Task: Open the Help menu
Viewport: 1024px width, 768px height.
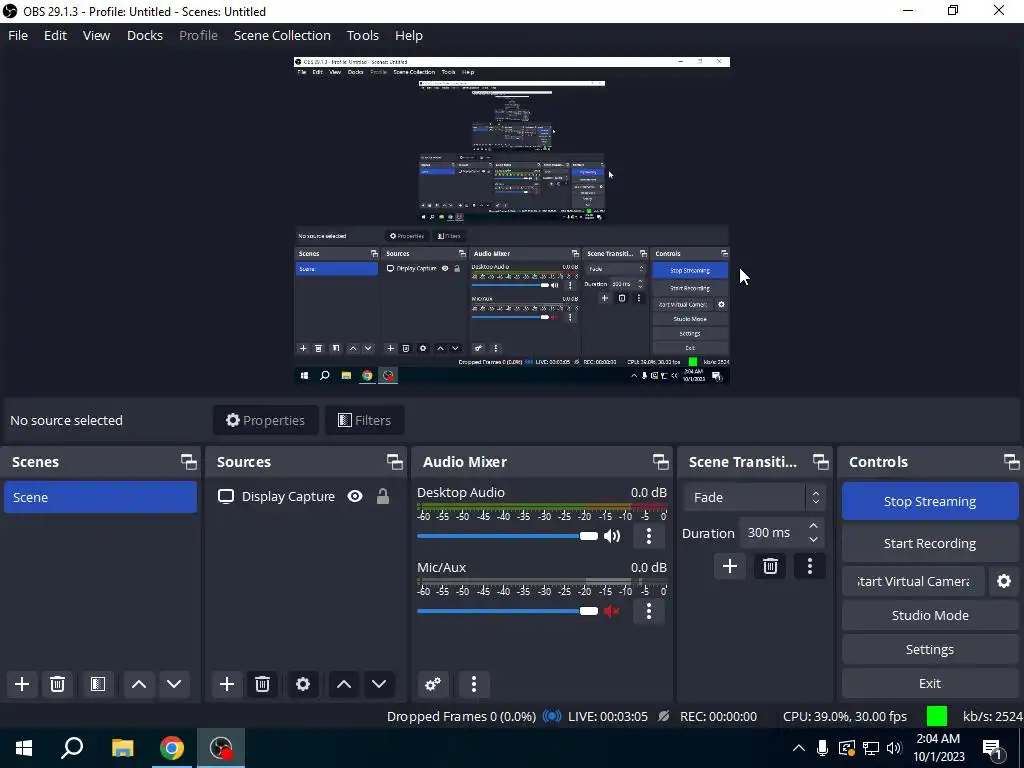Action: tap(409, 35)
